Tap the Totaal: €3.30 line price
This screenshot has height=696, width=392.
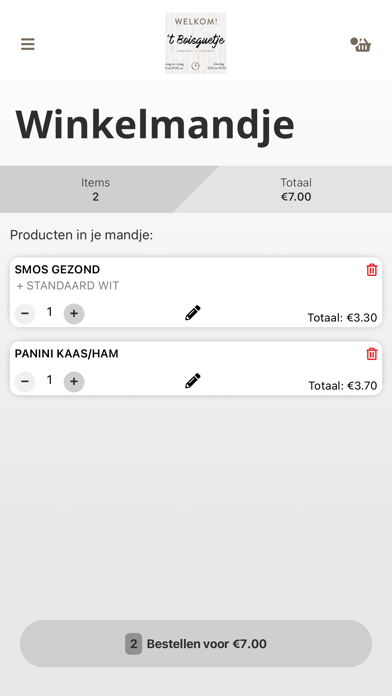tap(342, 318)
